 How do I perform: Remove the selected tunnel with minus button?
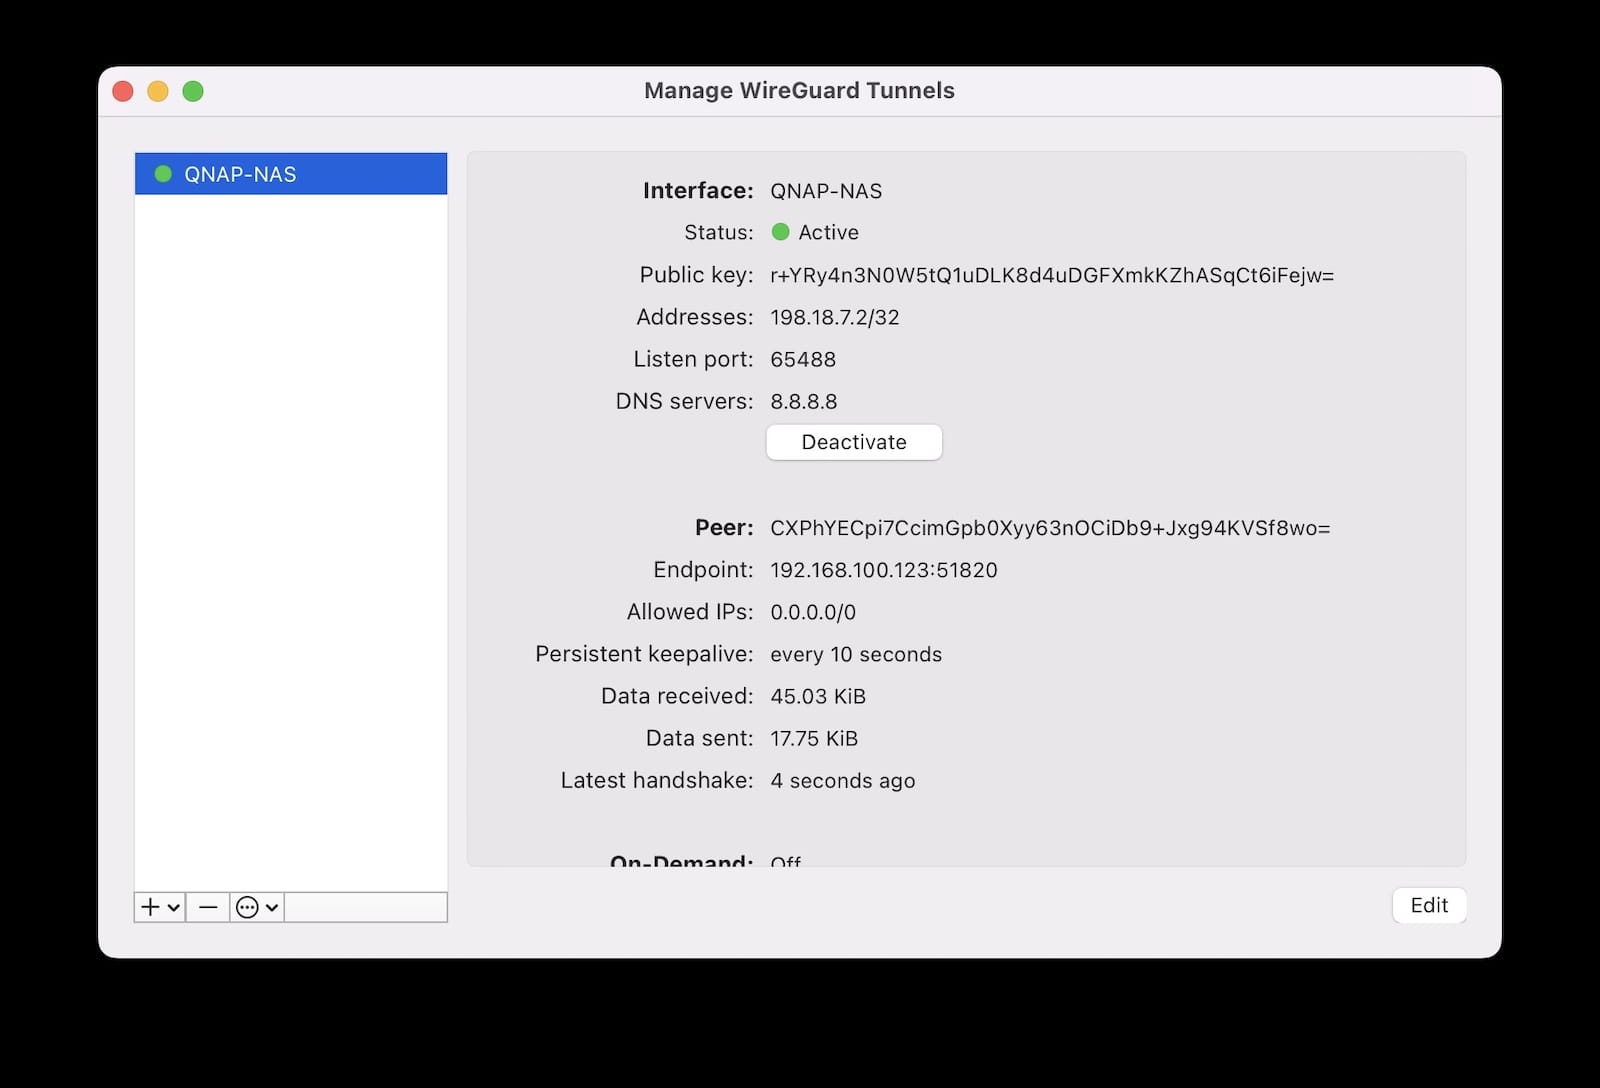coord(208,907)
